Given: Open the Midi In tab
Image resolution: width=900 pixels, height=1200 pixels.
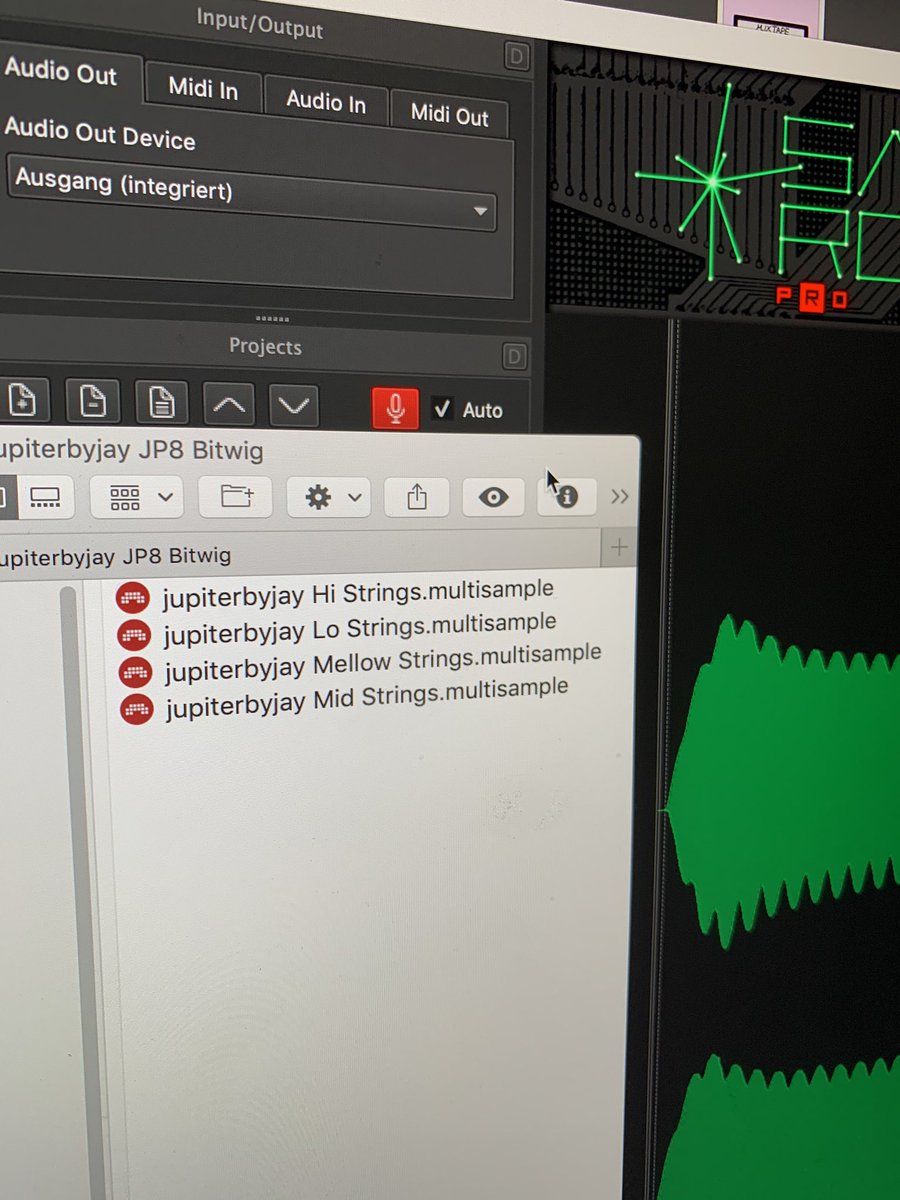Looking at the screenshot, I should [x=204, y=89].
